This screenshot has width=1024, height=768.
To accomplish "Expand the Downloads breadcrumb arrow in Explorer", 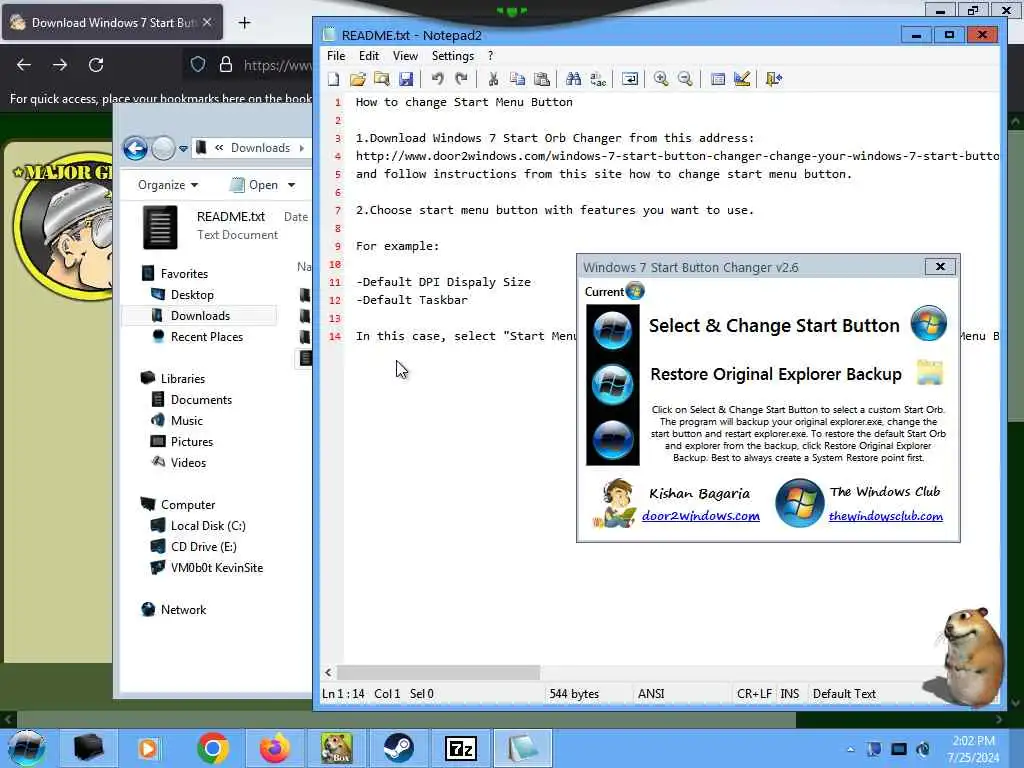I will coord(302,148).
